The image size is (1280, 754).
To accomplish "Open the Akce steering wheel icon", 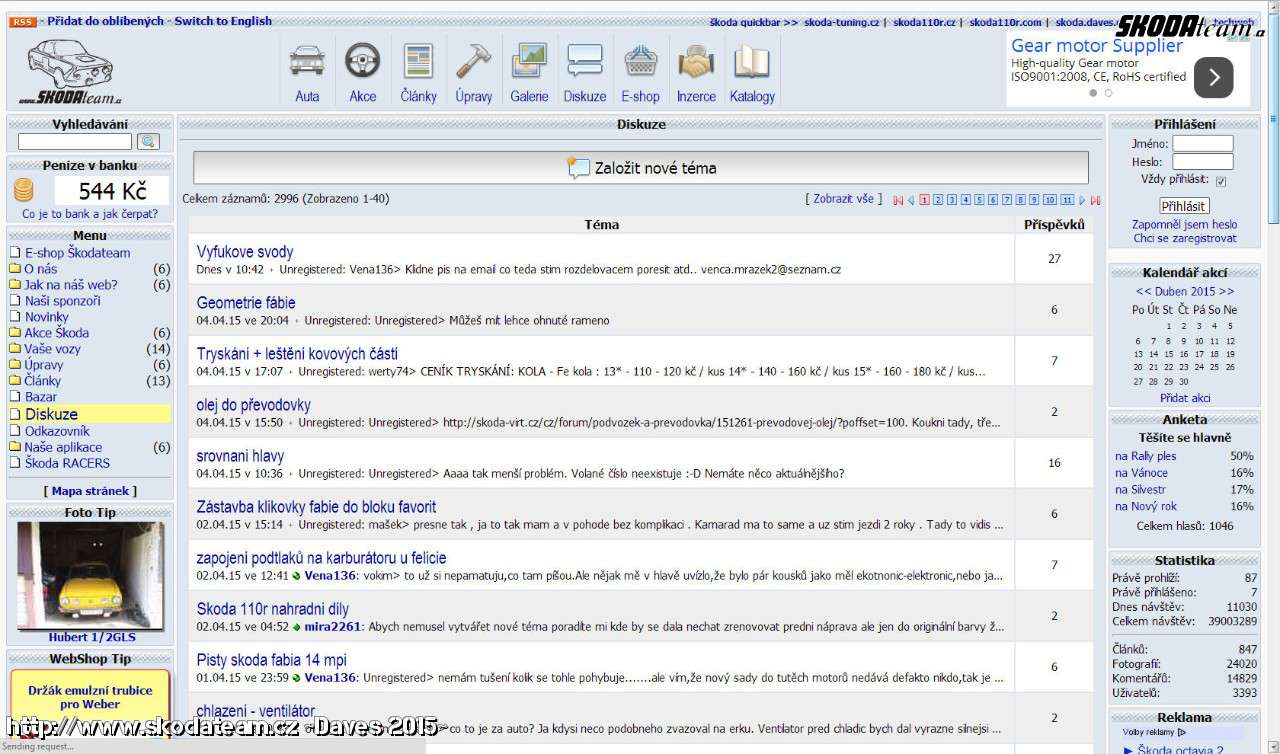I will pyautogui.click(x=363, y=61).
